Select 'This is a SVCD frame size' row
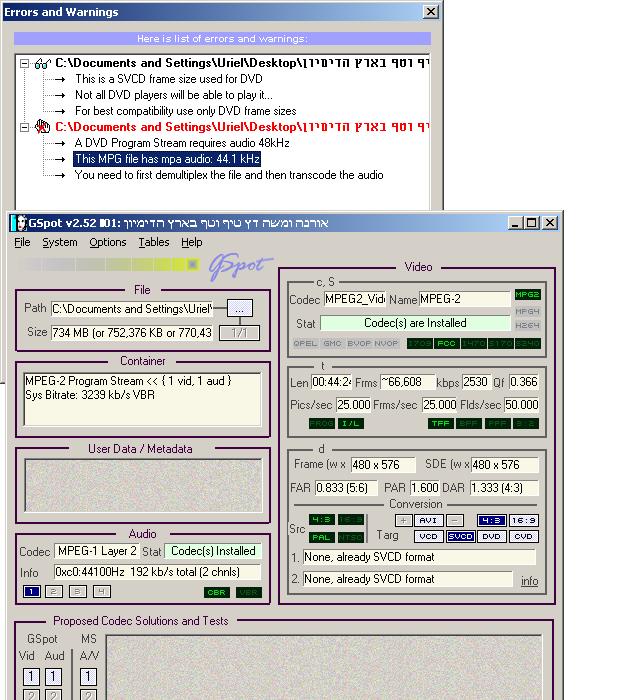634x700 pixels. tap(169, 79)
